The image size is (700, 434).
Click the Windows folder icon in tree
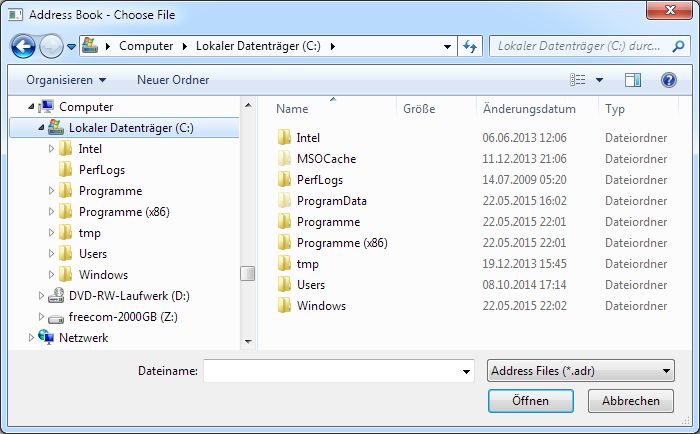click(x=65, y=274)
